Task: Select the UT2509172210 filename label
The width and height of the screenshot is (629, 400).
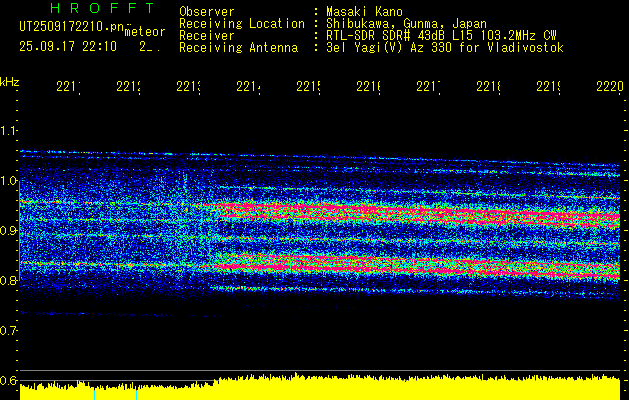Action: coord(71,26)
